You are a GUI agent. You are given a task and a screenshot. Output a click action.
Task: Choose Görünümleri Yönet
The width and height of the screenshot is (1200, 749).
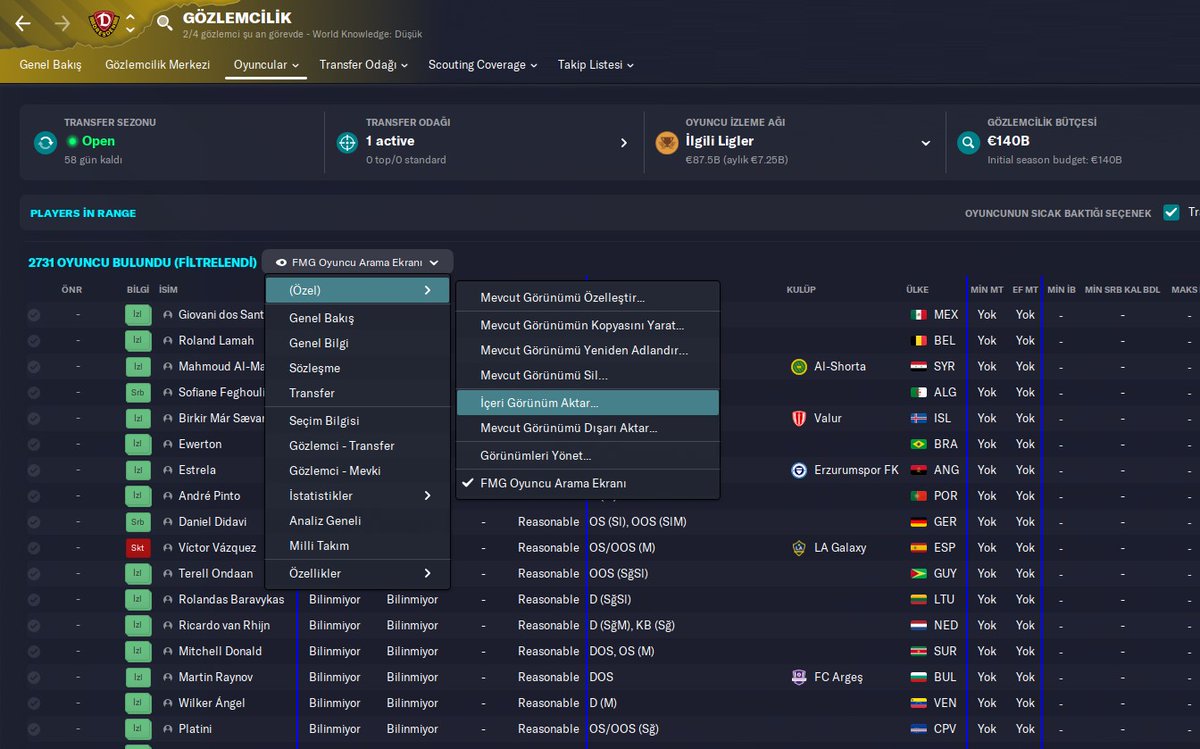tap(587, 456)
